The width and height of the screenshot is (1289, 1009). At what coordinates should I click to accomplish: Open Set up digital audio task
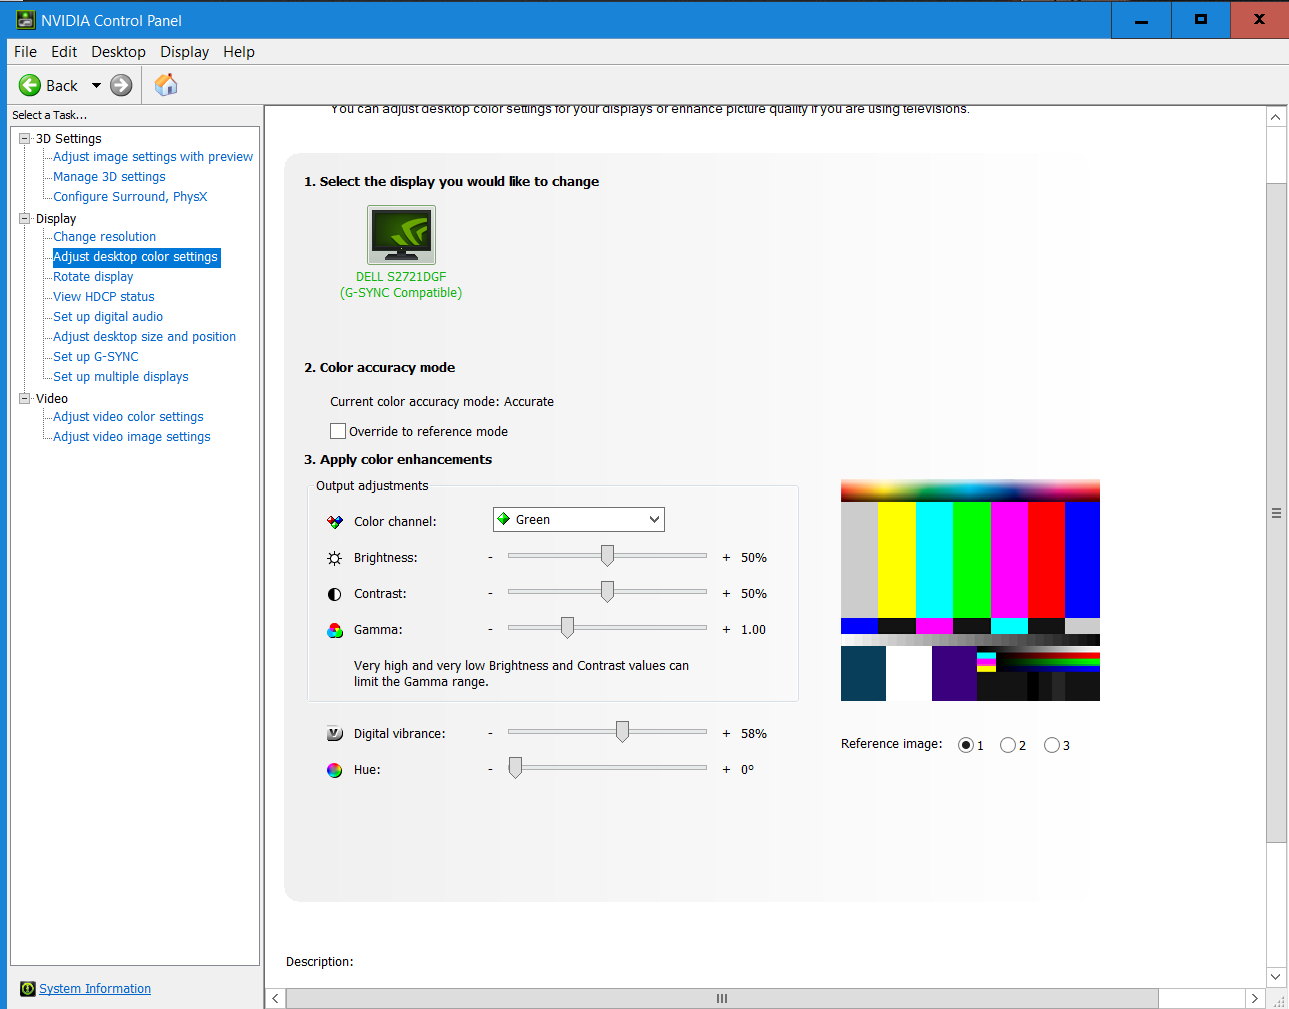tap(108, 317)
